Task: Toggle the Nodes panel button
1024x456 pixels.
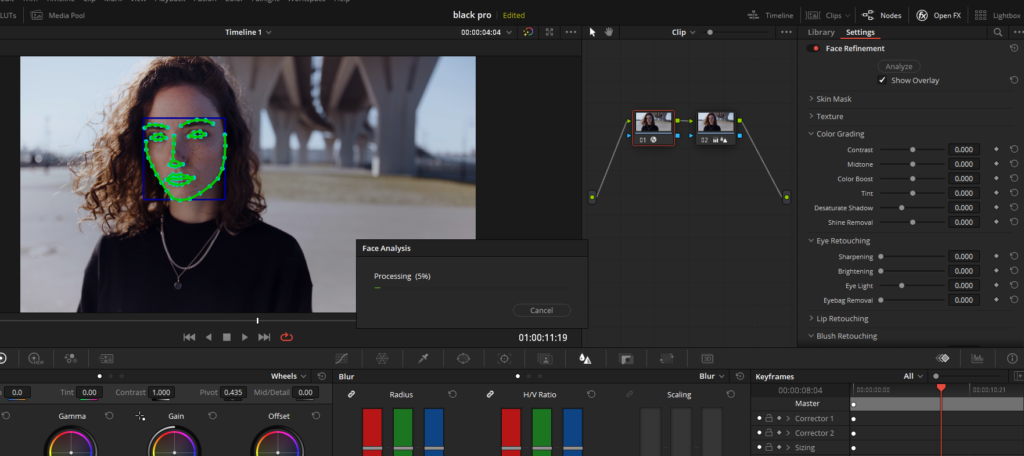Action: click(881, 15)
